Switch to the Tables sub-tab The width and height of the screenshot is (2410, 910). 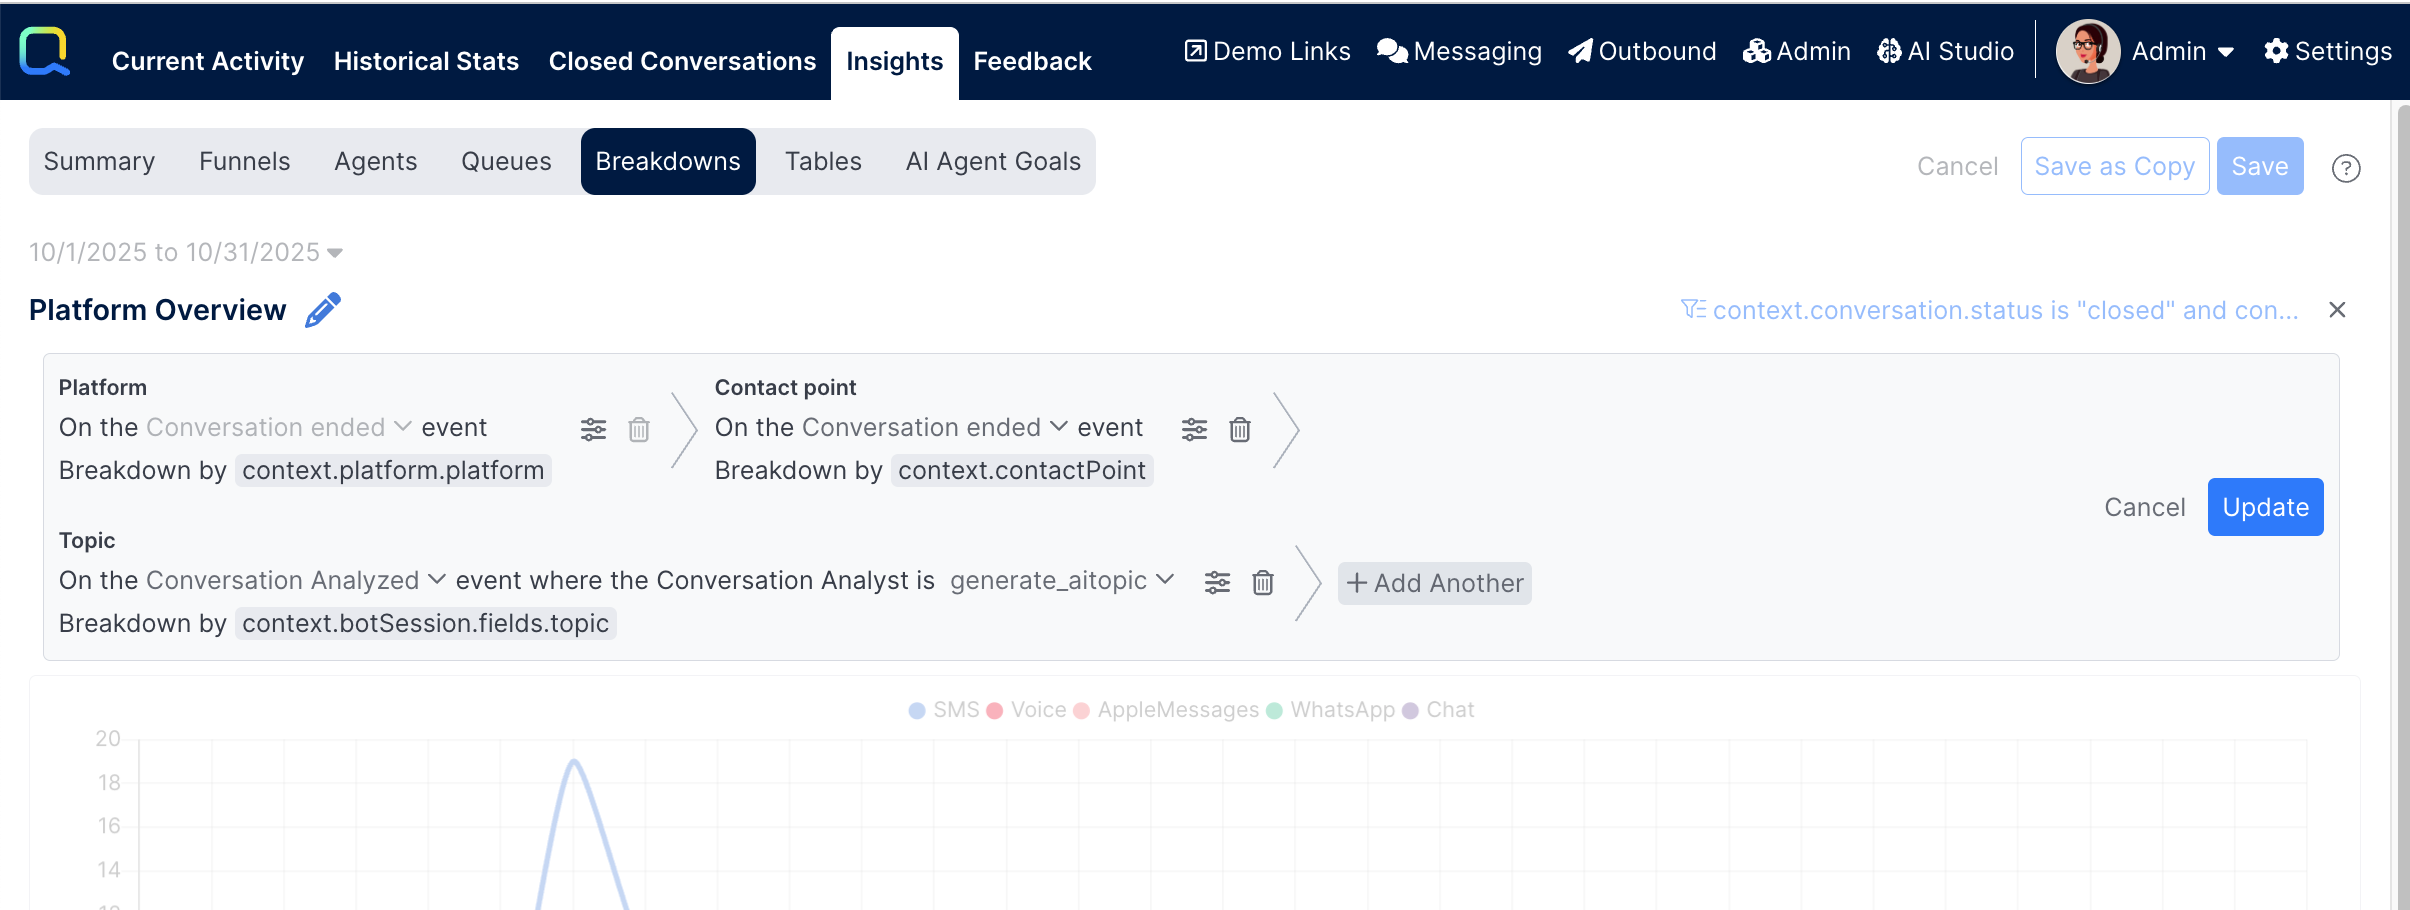(x=823, y=161)
